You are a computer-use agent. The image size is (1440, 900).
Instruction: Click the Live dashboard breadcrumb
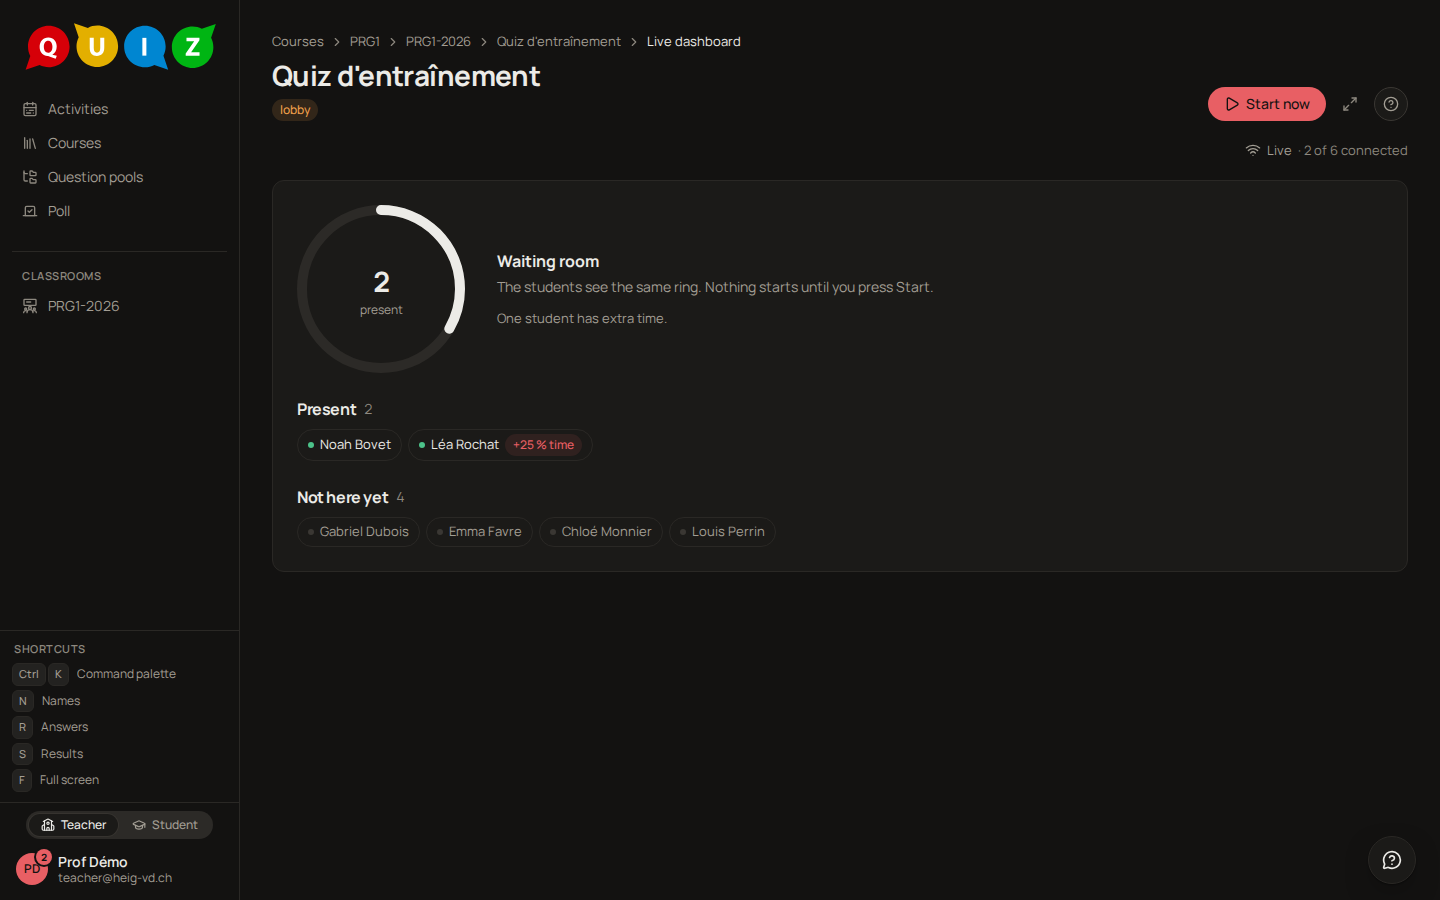(694, 41)
